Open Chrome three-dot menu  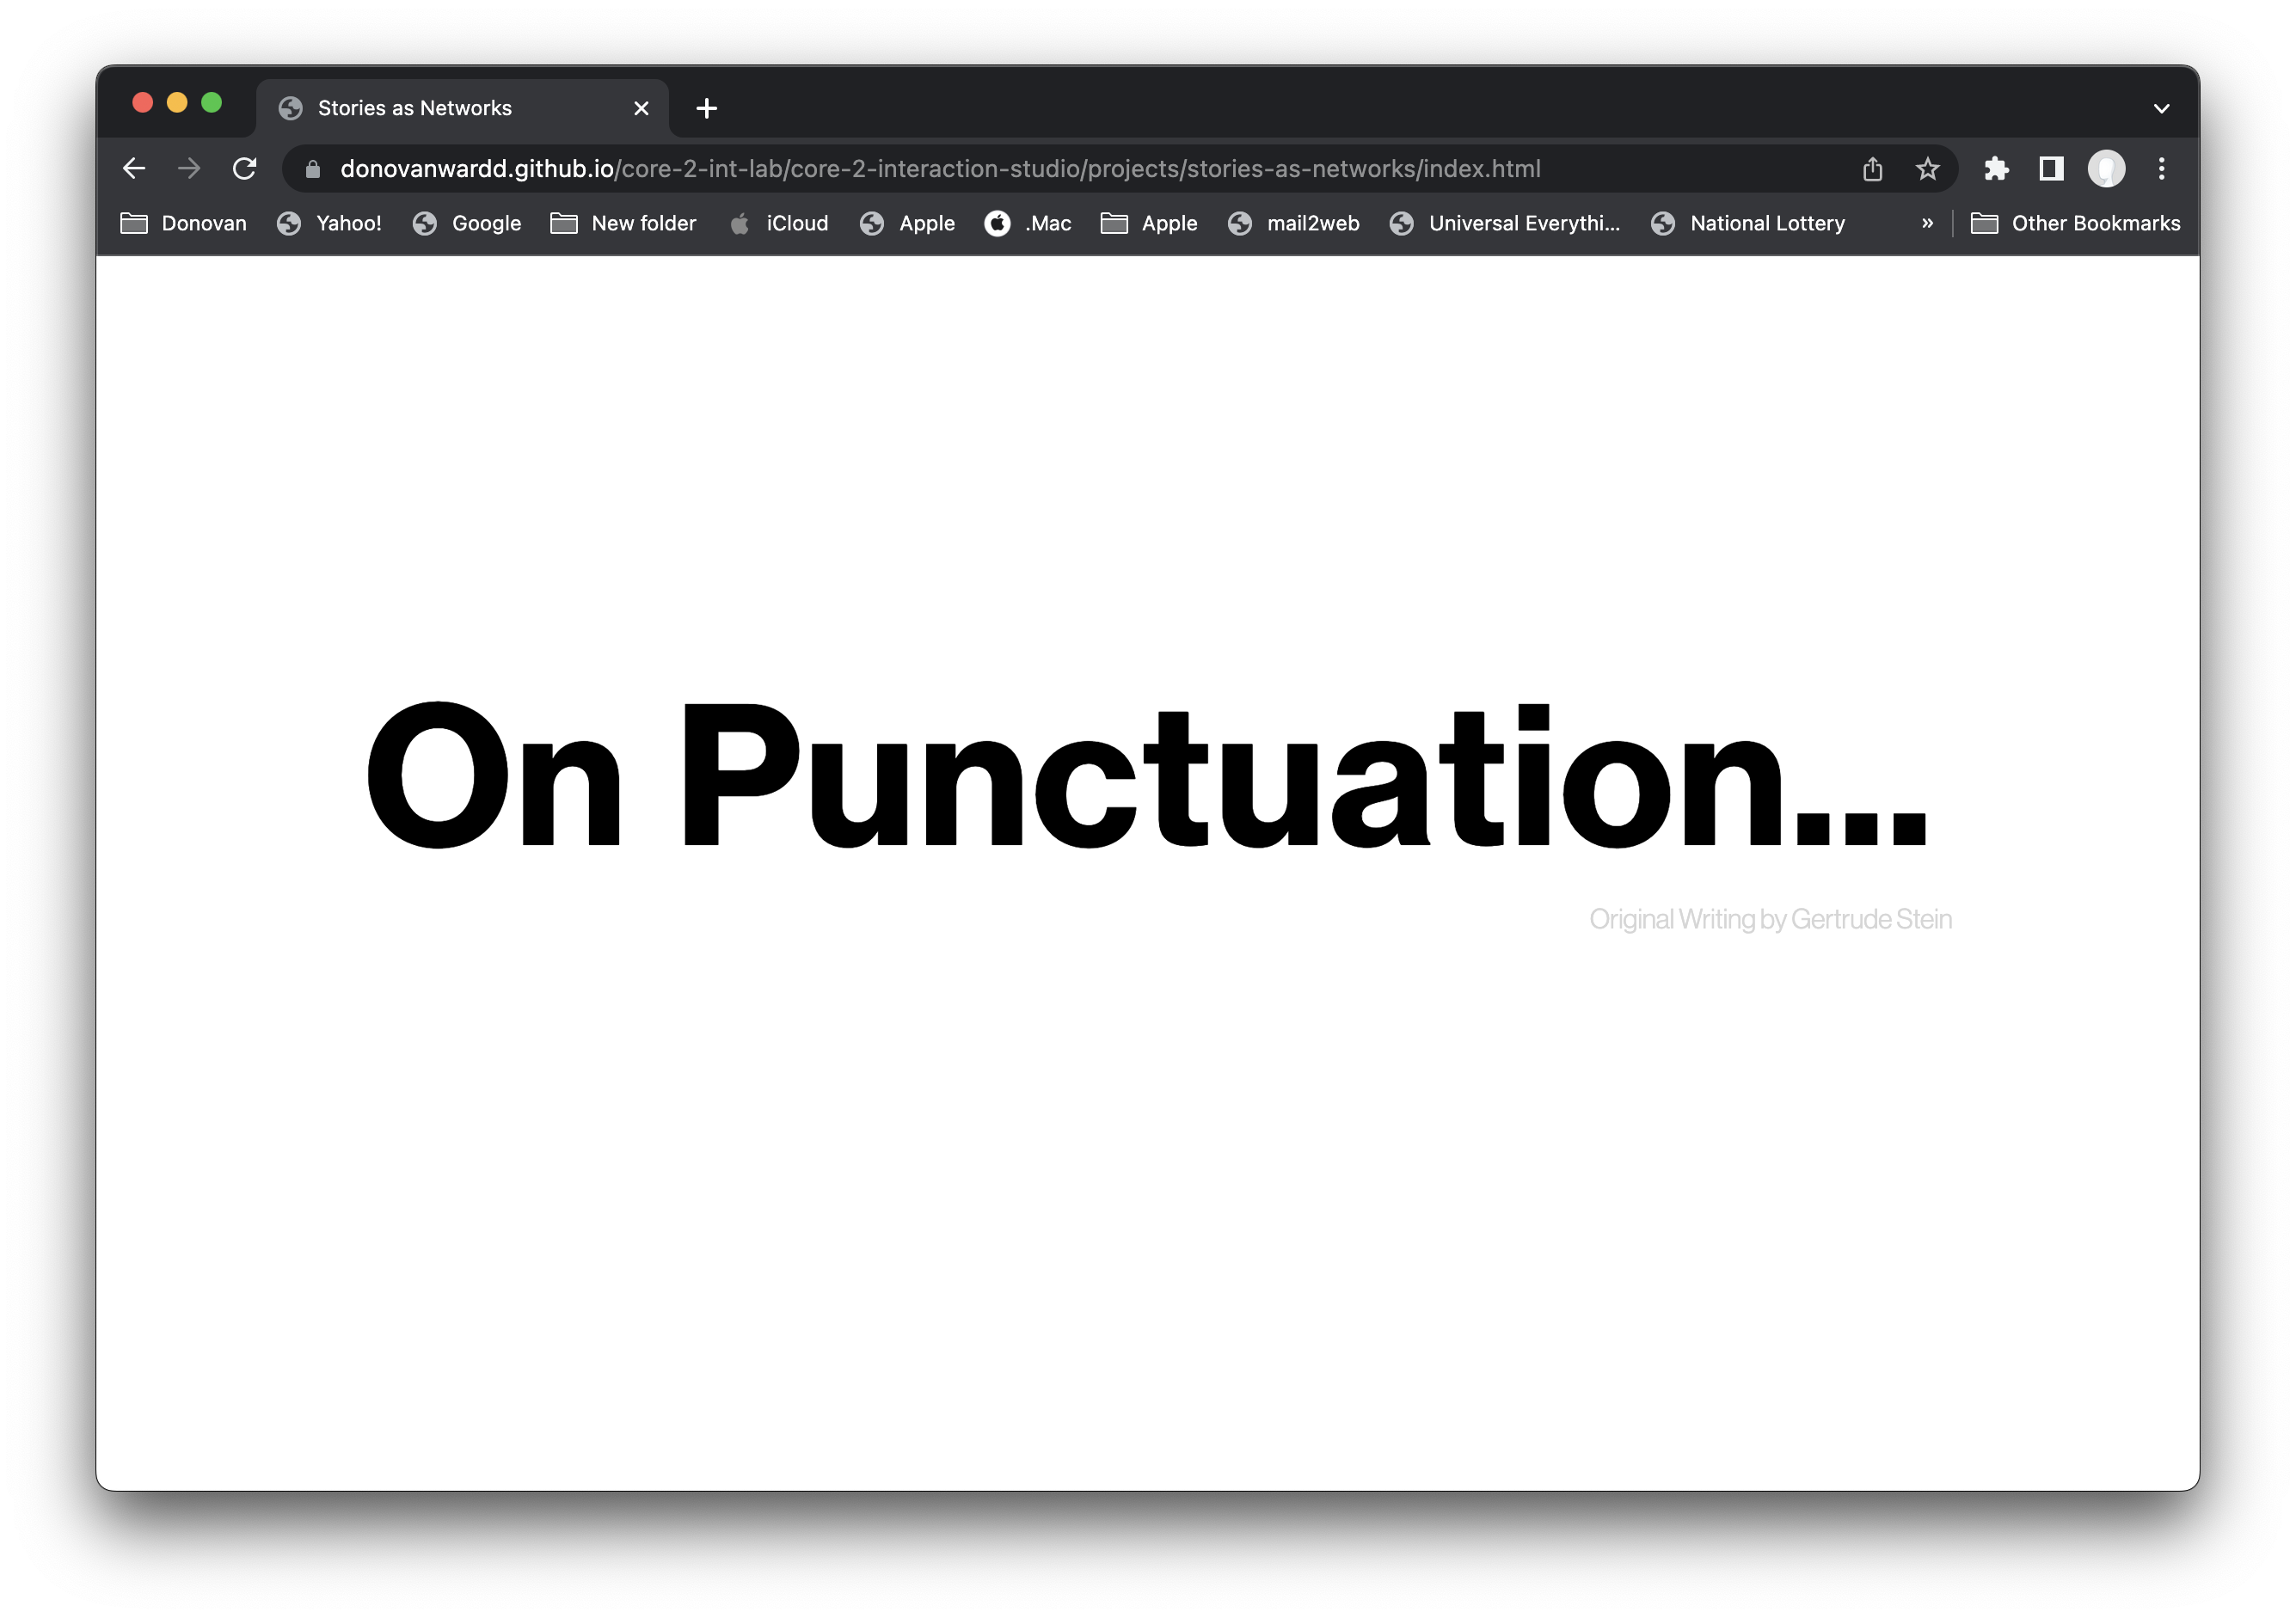2161,169
